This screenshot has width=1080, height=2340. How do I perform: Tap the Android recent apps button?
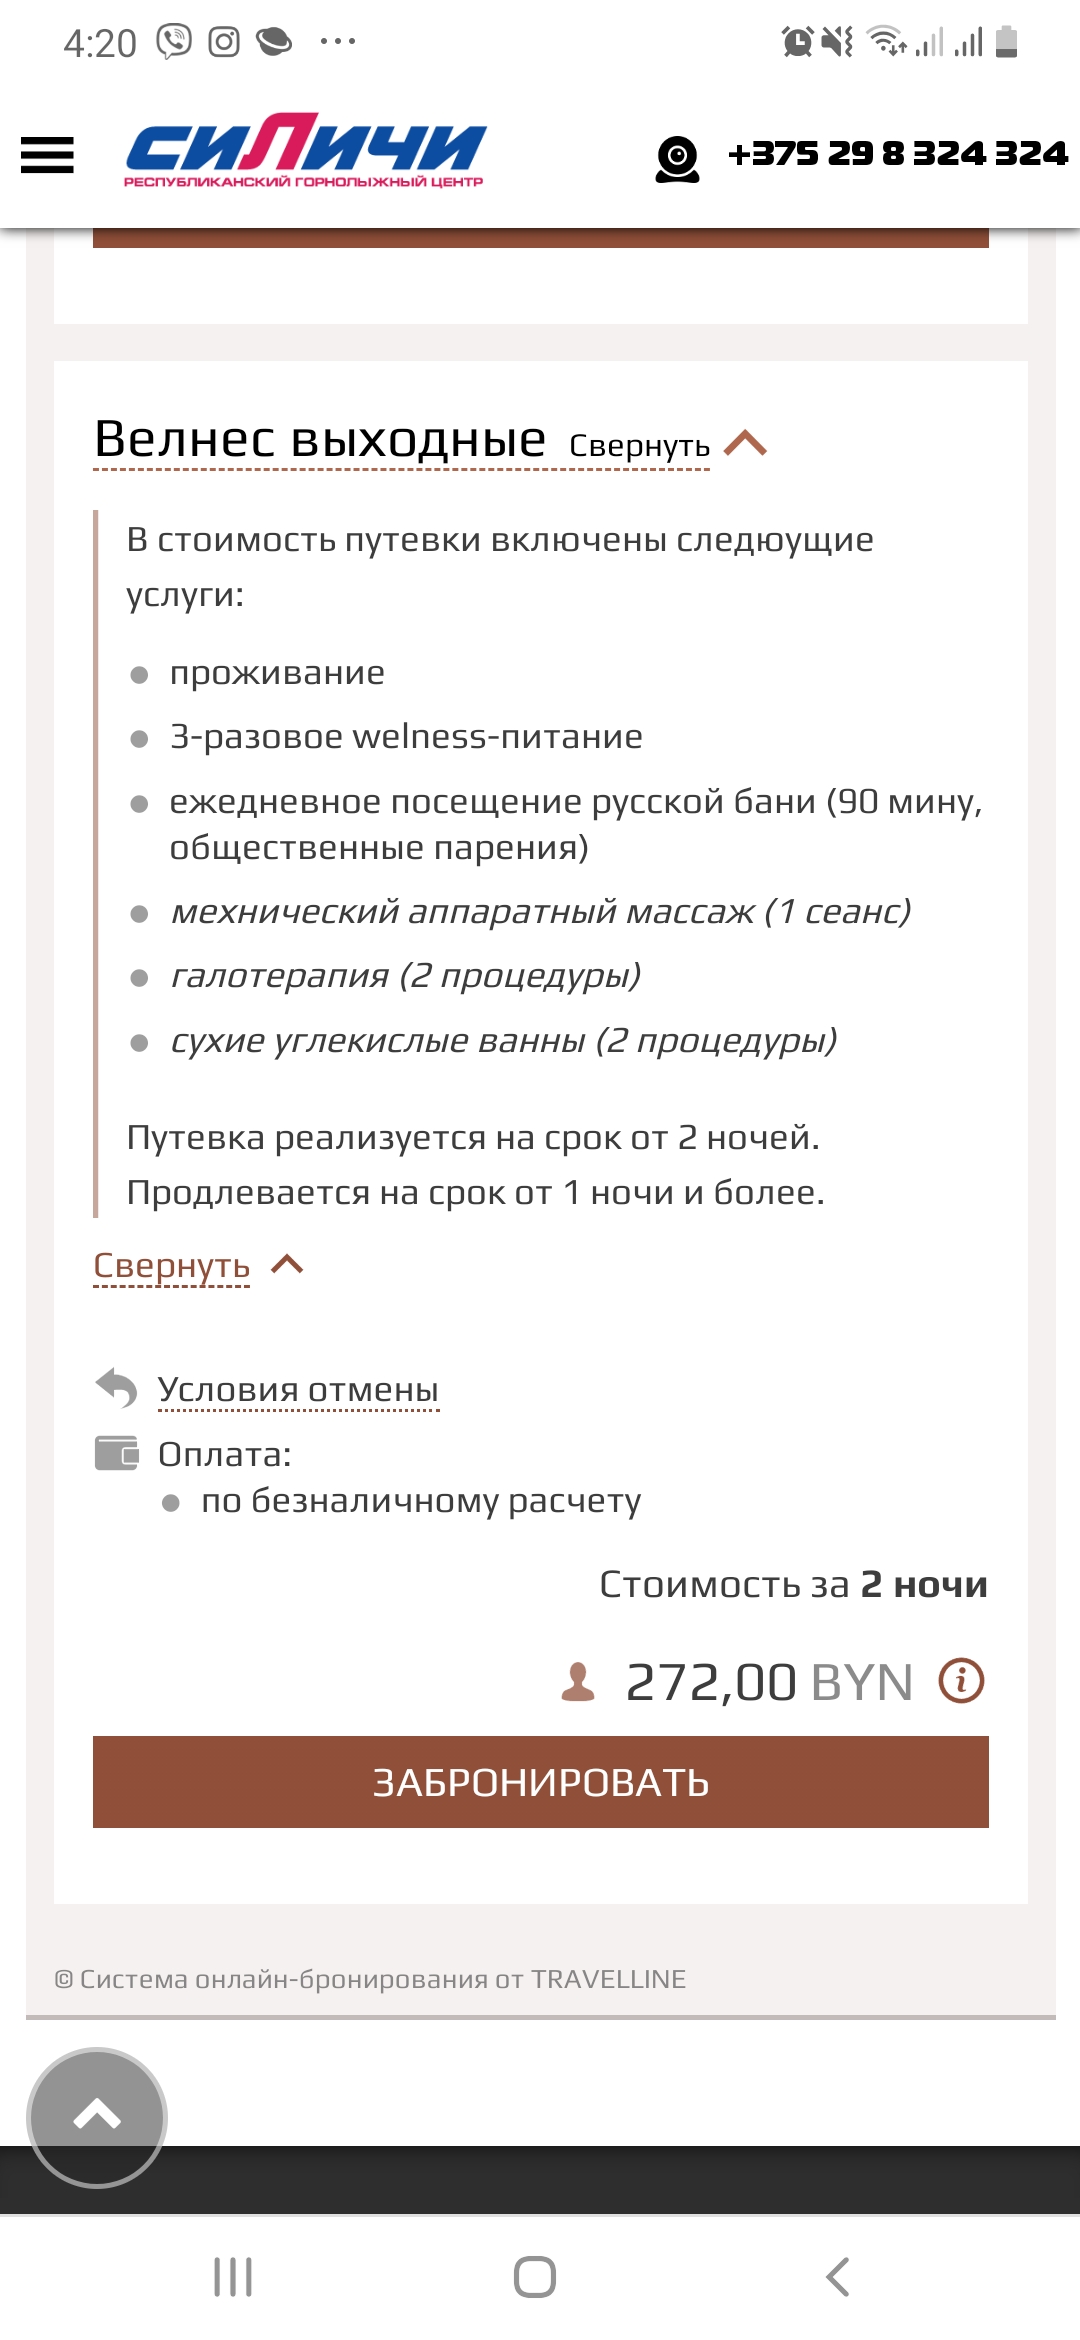(x=233, y=2277)
